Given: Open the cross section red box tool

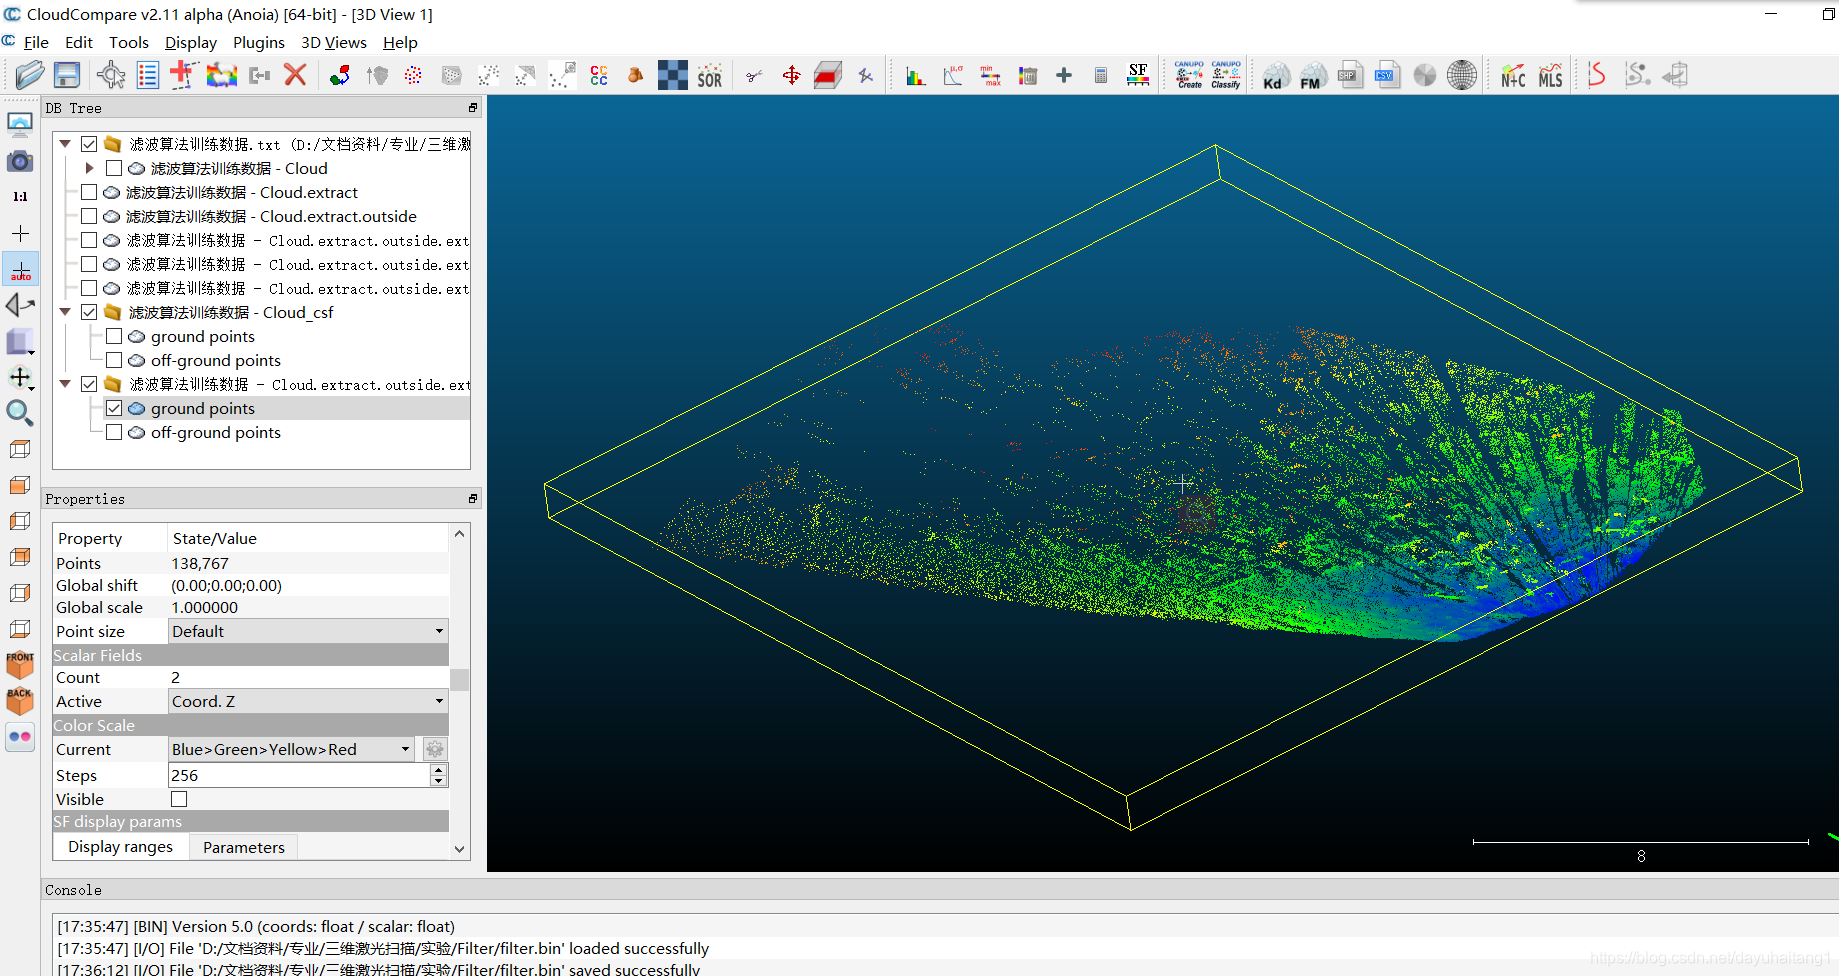Looking at the screenshot, I should (x=828, y=75).
